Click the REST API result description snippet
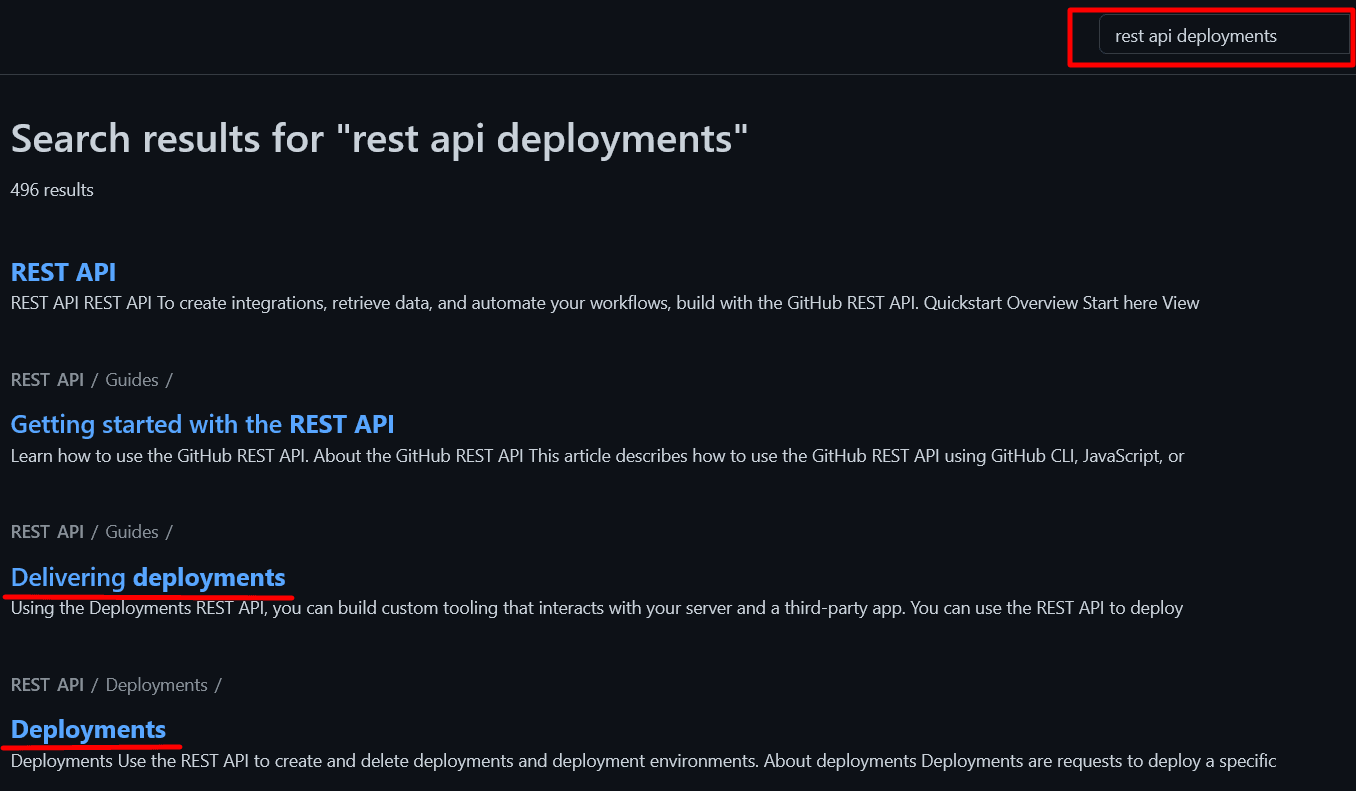 [x=604, y=303]
